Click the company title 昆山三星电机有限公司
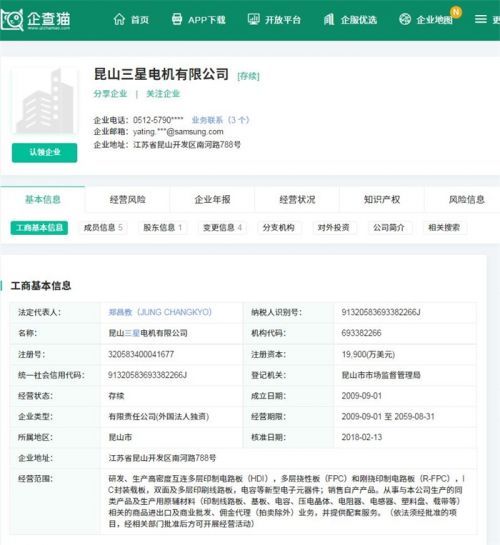Image resolution: width=500 pixels, height=545 pixels. [161, 74]
